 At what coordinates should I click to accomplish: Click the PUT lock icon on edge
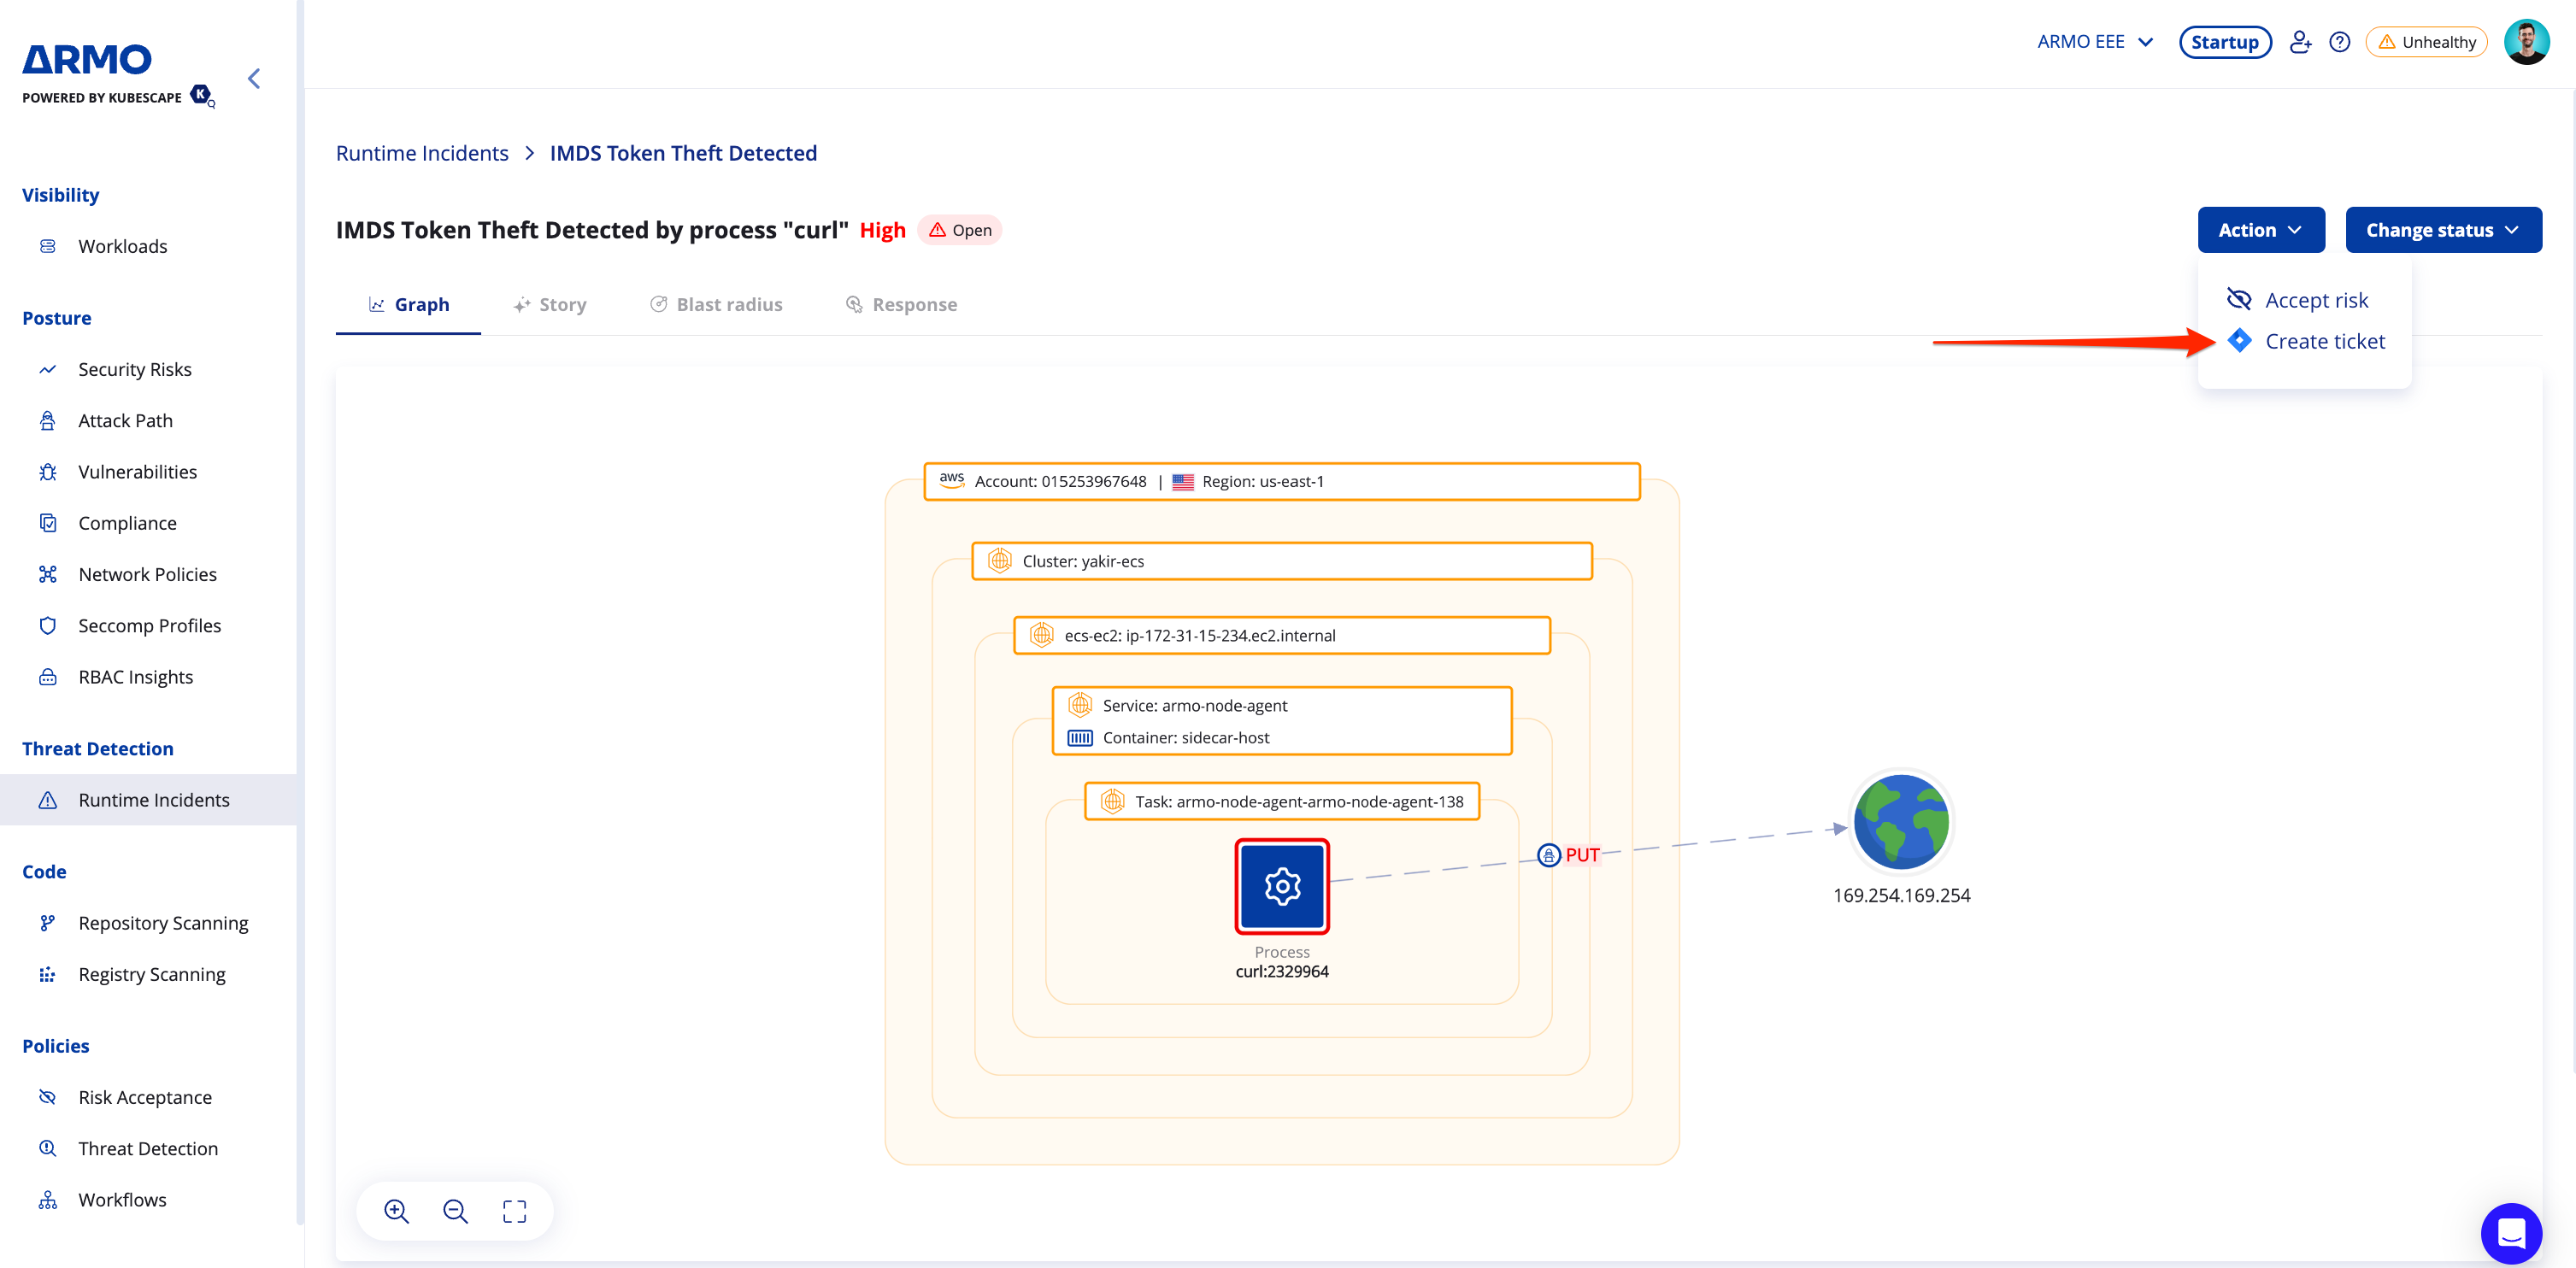pos(1548,855)
